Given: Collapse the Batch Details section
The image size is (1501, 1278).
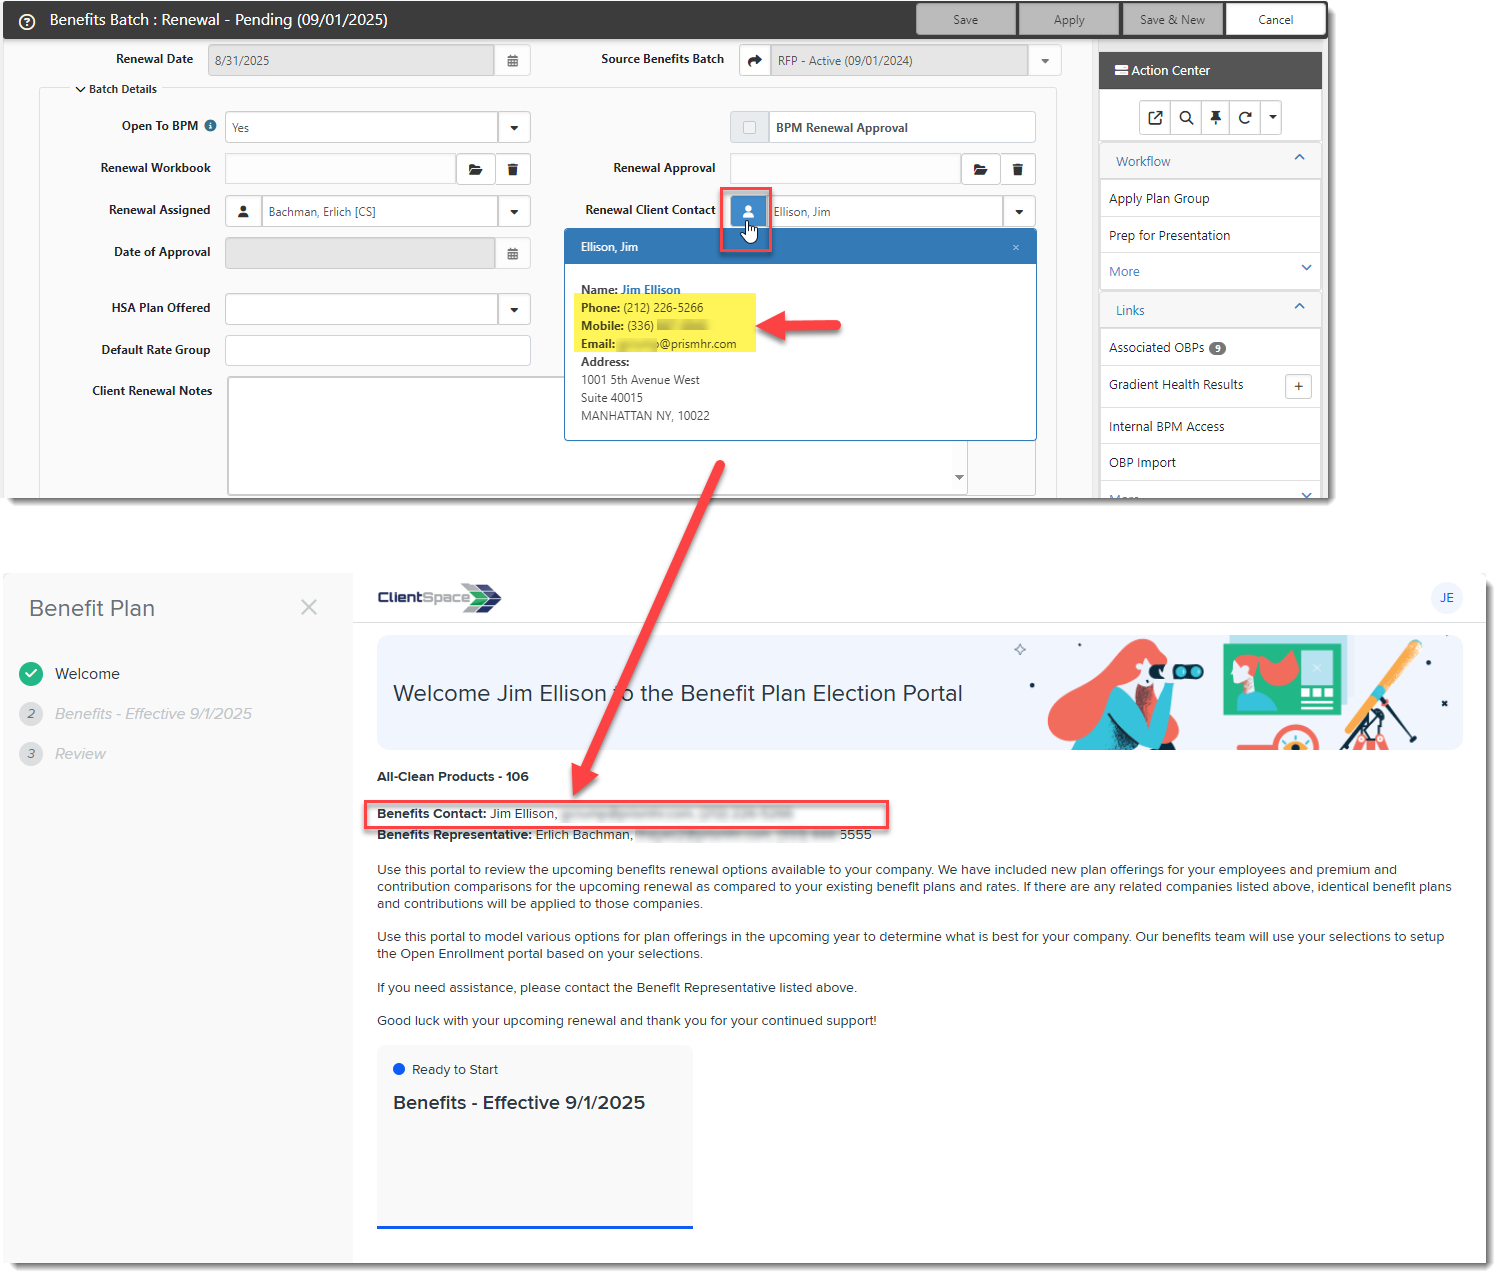Looking at the screenshot, I should [x=80, y=89].
